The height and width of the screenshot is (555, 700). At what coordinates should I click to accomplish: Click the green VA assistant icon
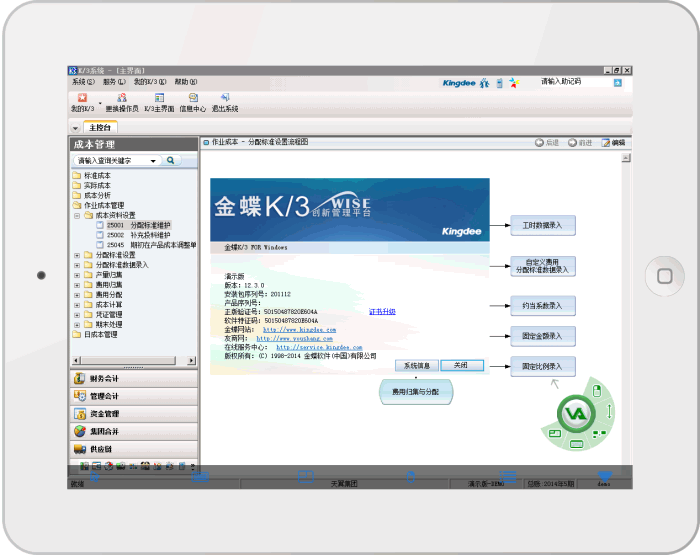click(575, 413)
